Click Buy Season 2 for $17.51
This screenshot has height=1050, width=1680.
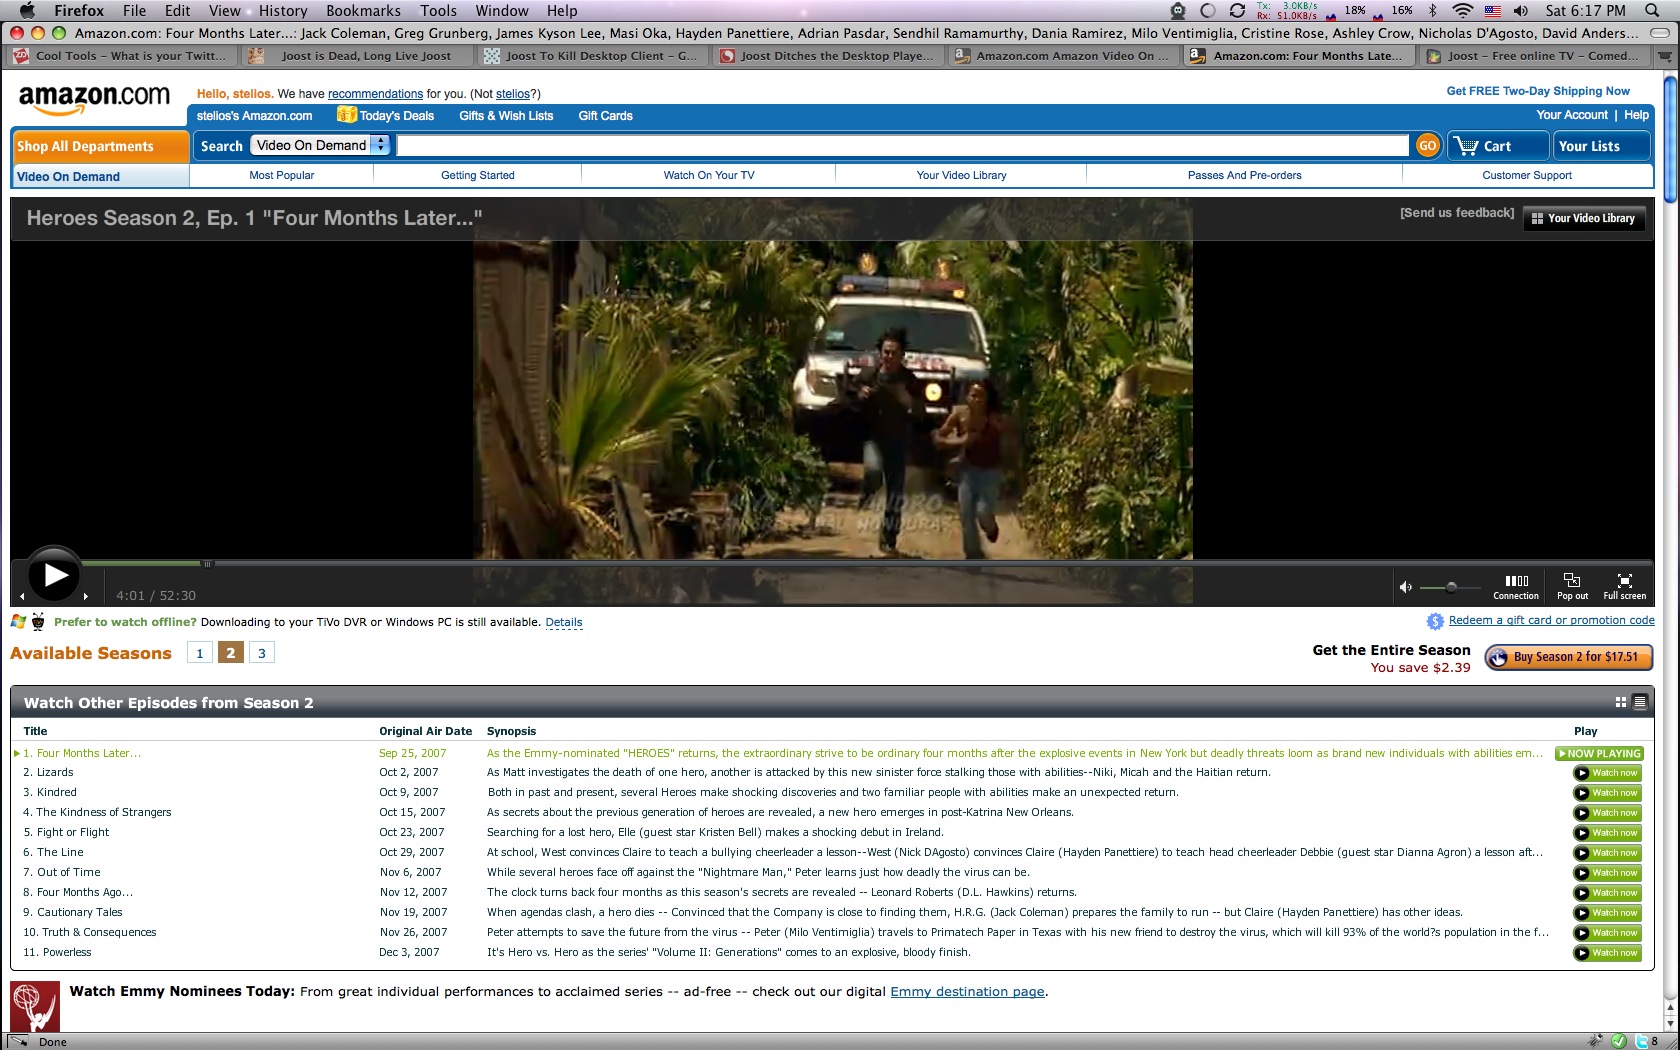[1569, 657]
